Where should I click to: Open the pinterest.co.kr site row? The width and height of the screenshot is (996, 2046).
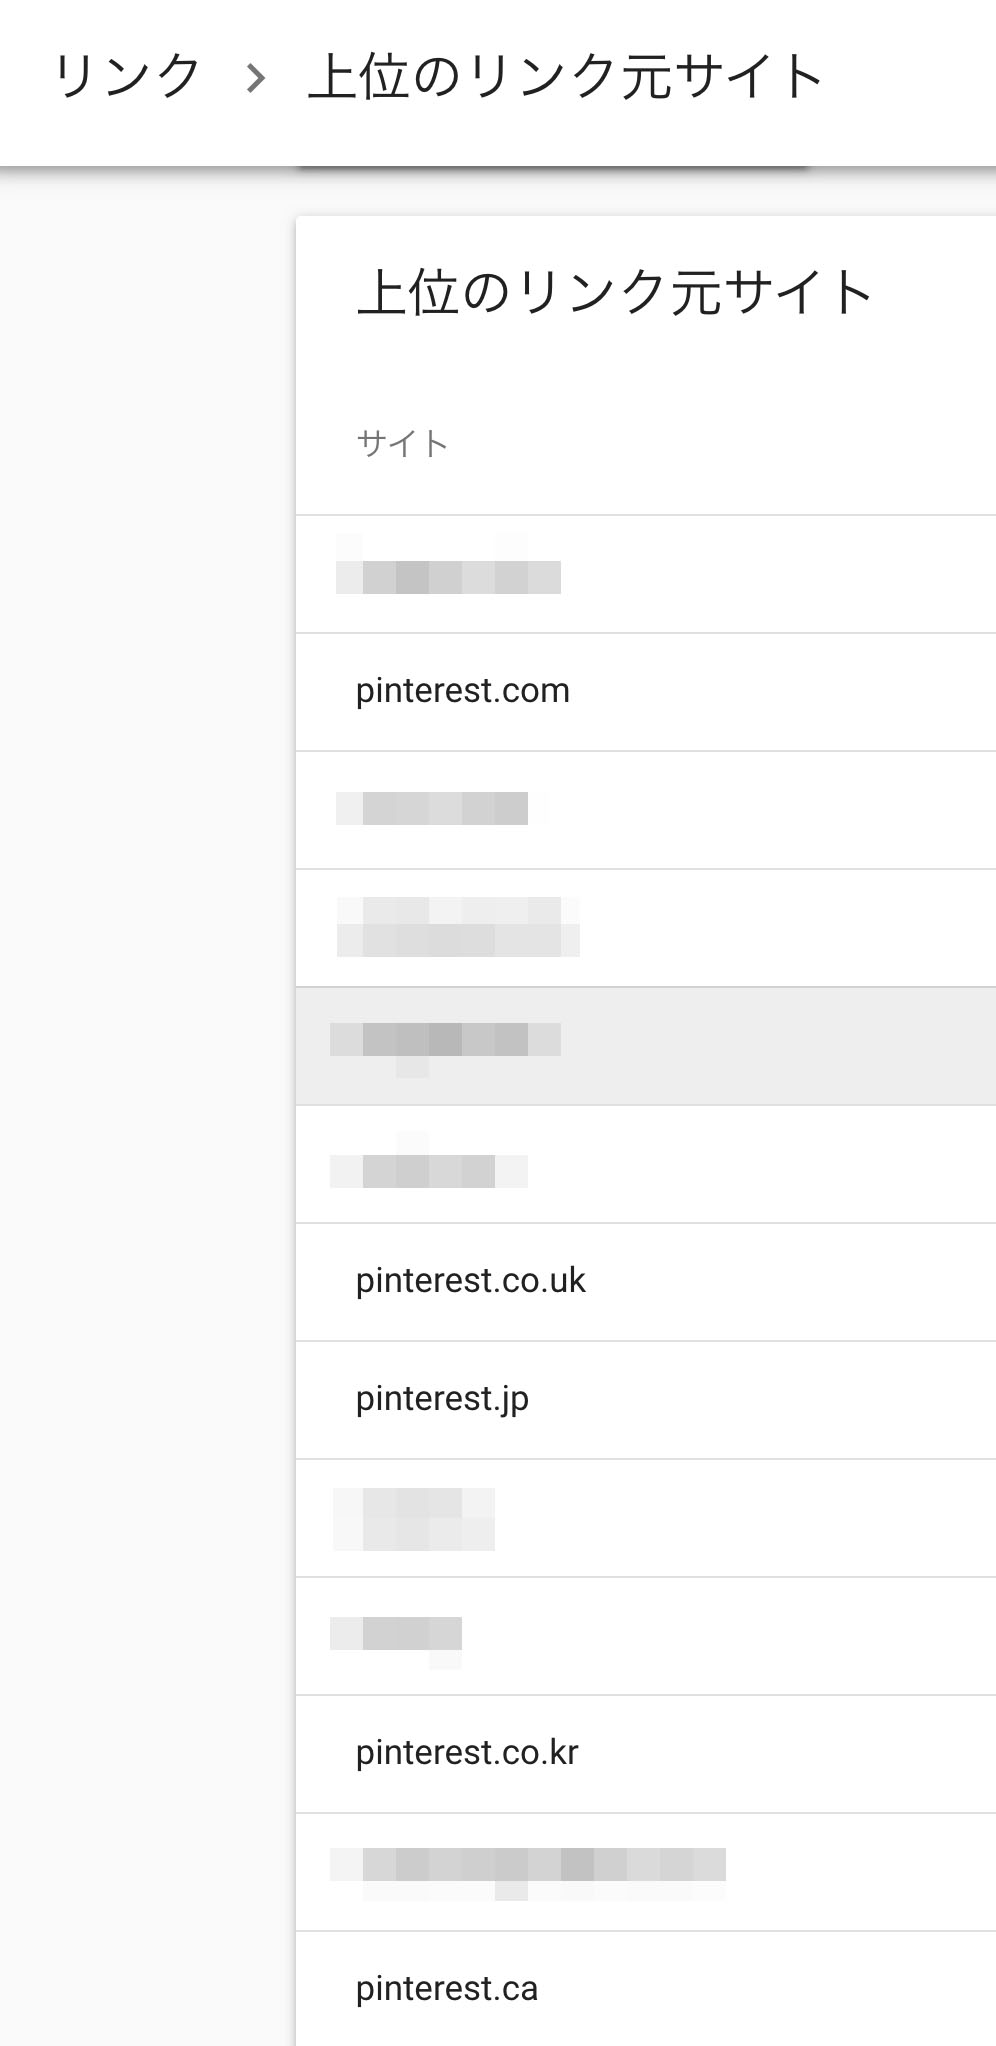pyautogui.click(x=467, y=1753)
